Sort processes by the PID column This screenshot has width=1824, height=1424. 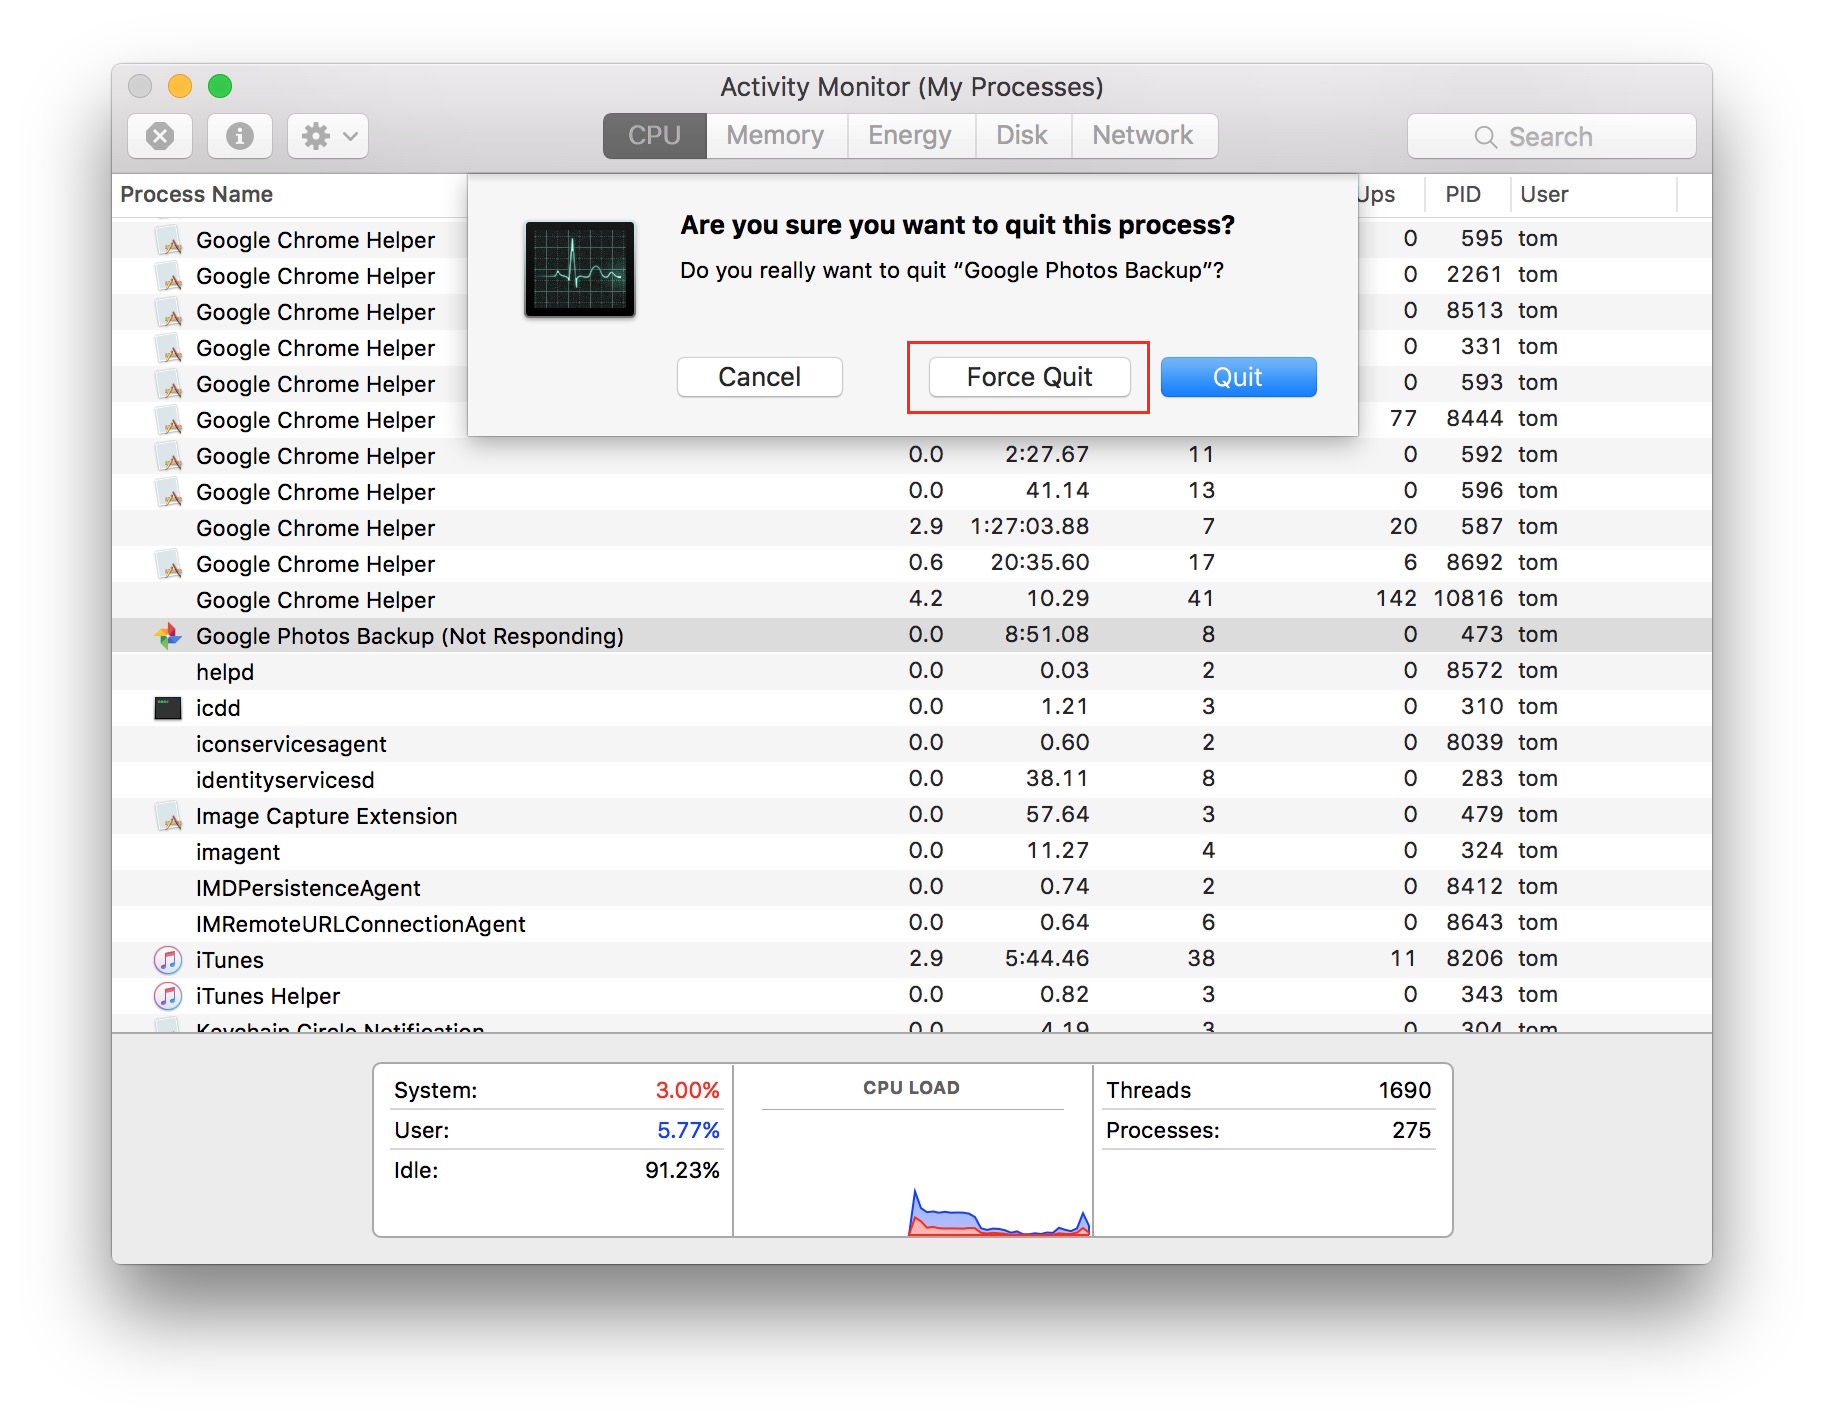[1464, 194]
